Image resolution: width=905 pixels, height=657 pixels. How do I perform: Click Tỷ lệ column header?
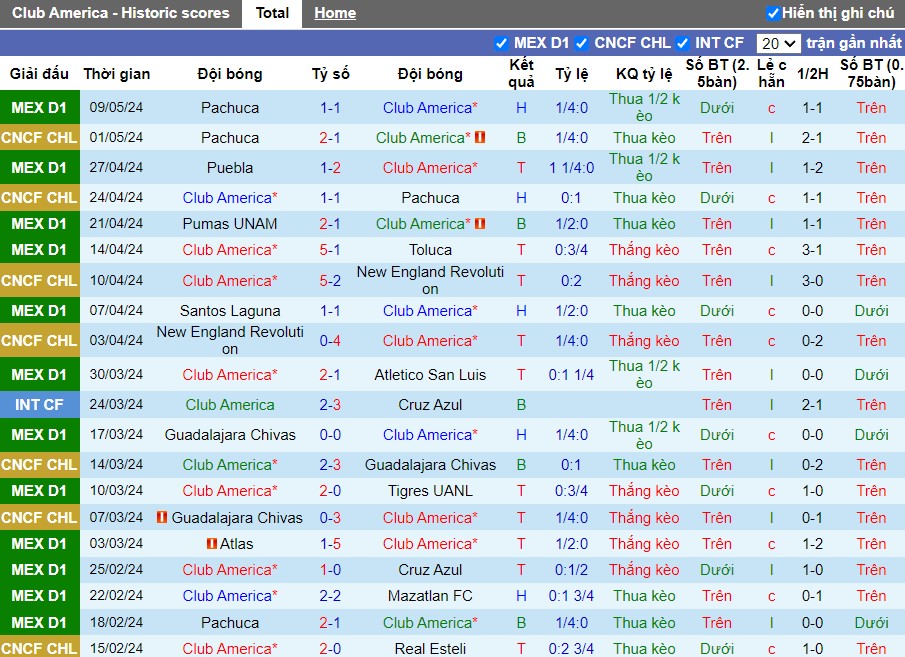point(571,74)
